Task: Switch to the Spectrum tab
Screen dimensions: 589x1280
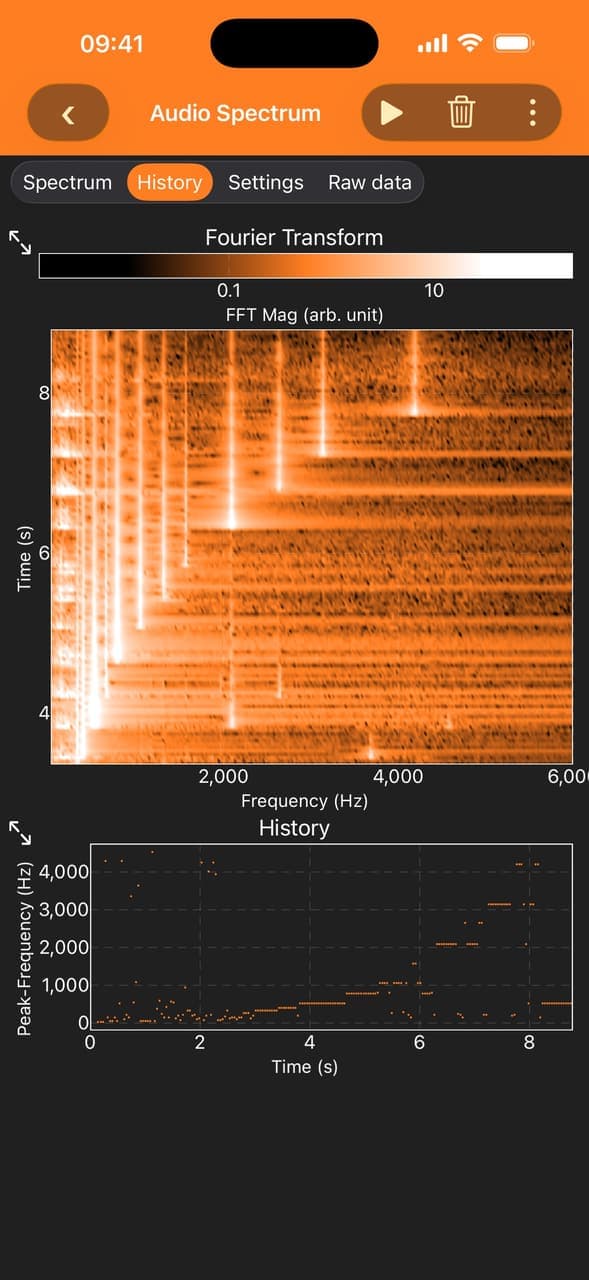Action: tap(67, 182)
